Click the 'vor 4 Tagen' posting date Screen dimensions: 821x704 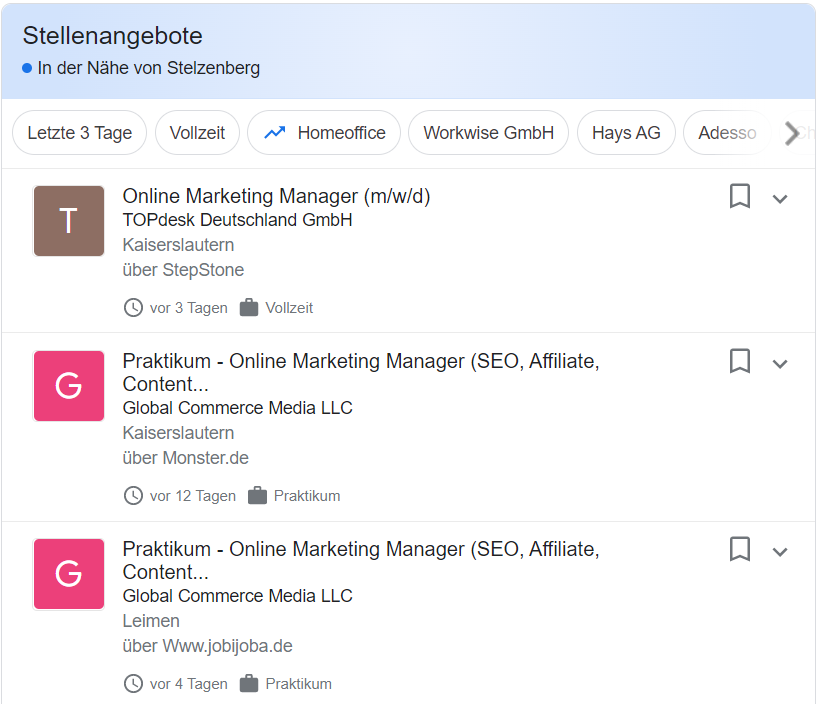click(x=188, y=684)
